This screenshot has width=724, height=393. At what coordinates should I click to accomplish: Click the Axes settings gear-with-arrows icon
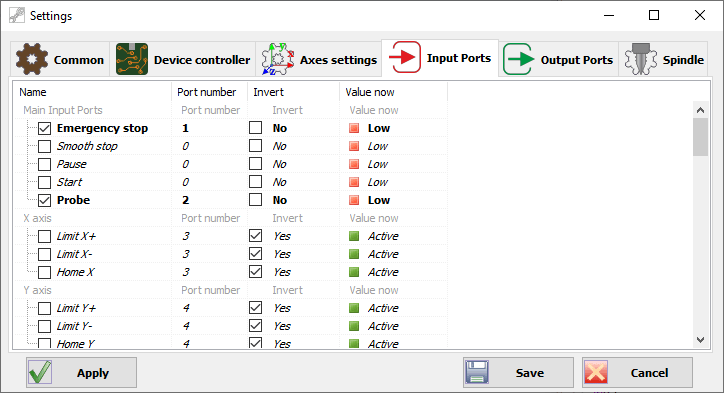pyautogui.click(x=278, y=59)
